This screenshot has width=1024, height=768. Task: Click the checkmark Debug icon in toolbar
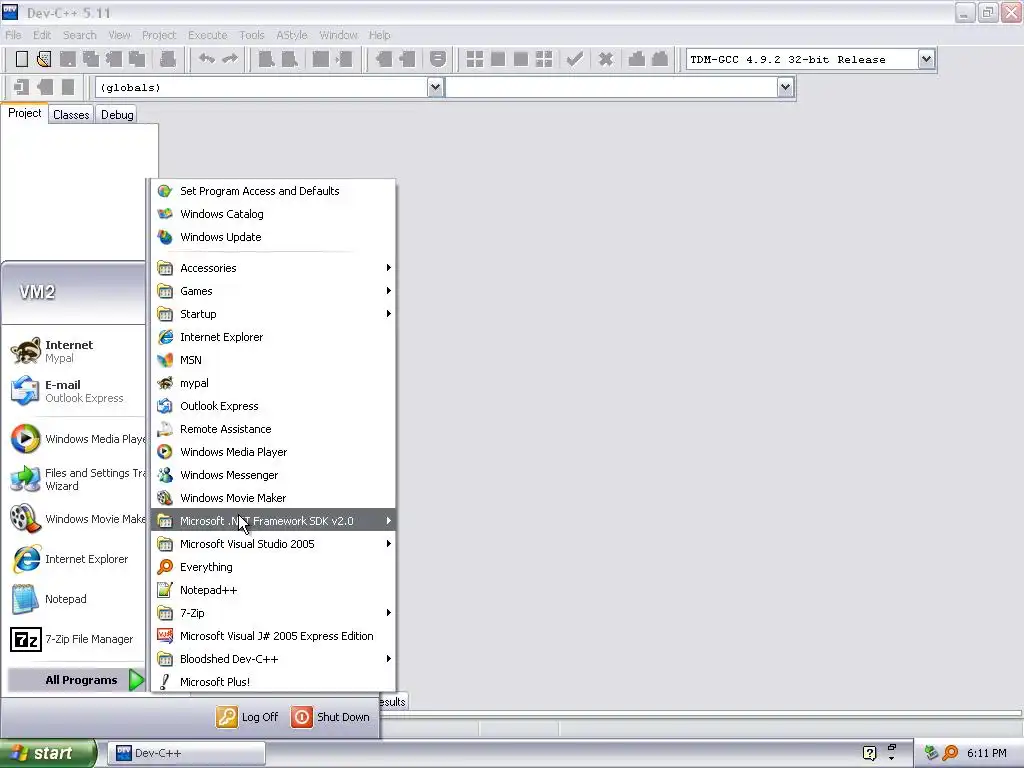575,59
